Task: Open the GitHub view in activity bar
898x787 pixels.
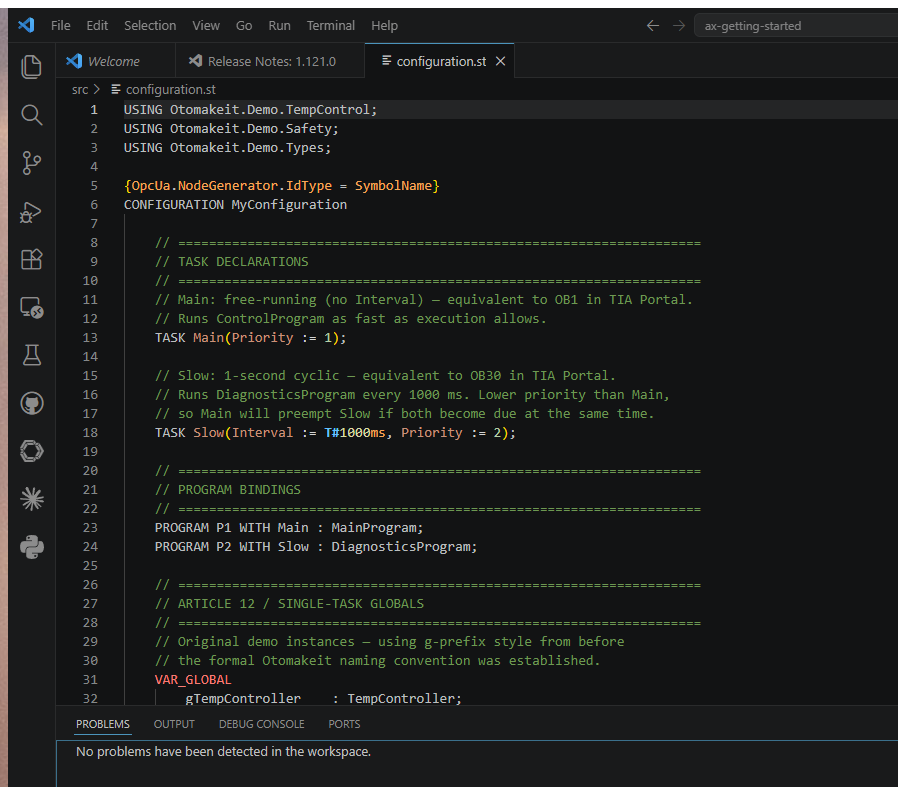Action: (31, 403)
